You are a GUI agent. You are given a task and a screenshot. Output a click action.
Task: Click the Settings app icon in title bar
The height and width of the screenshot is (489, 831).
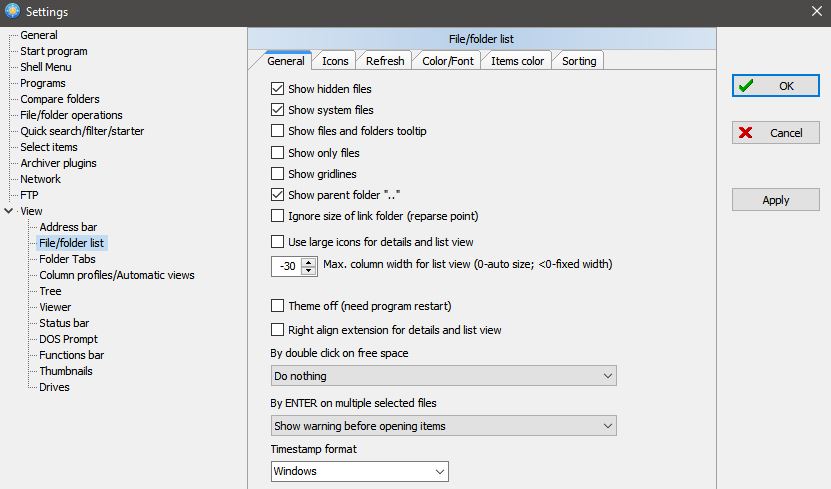[12, 11]
